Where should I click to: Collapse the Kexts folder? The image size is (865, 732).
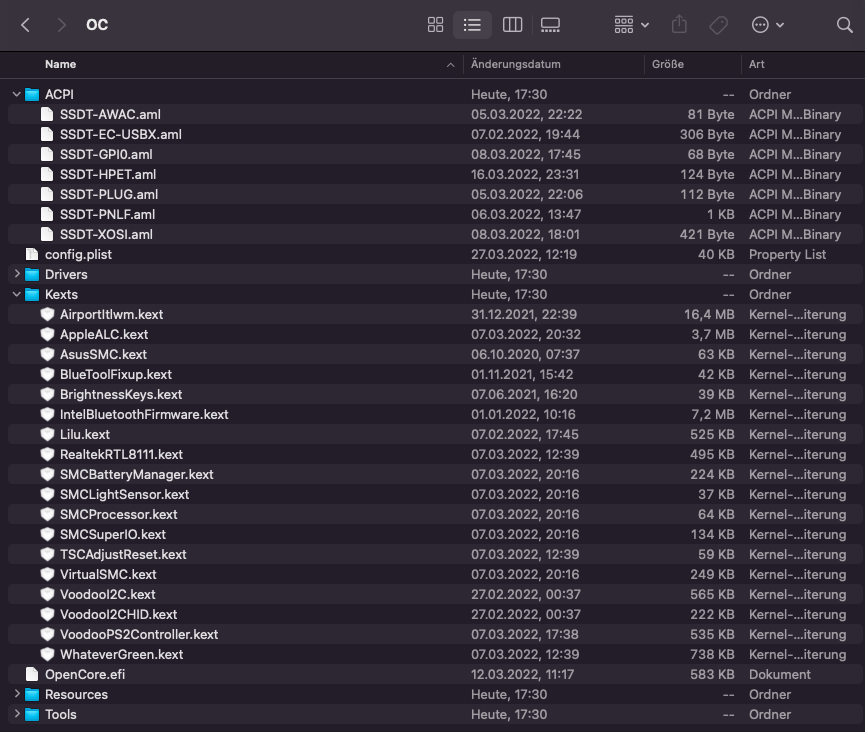(x=17, y=295)
